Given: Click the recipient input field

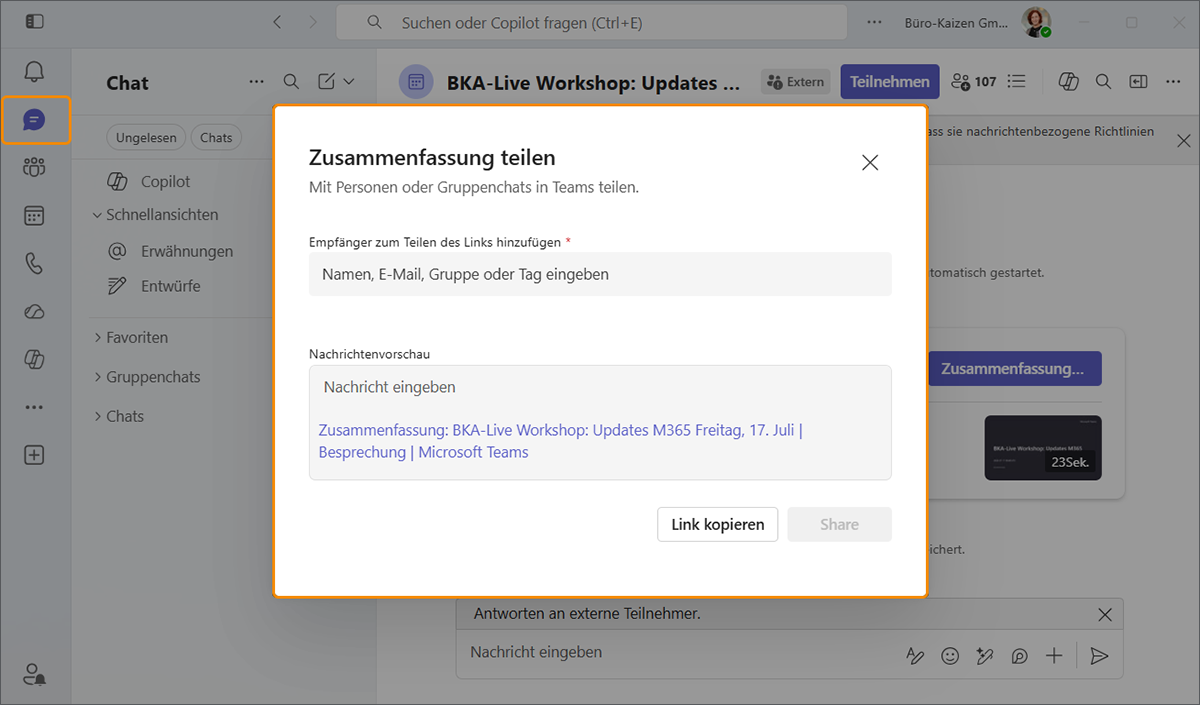Looking at the screenshot, I should (x=600, y=274).
